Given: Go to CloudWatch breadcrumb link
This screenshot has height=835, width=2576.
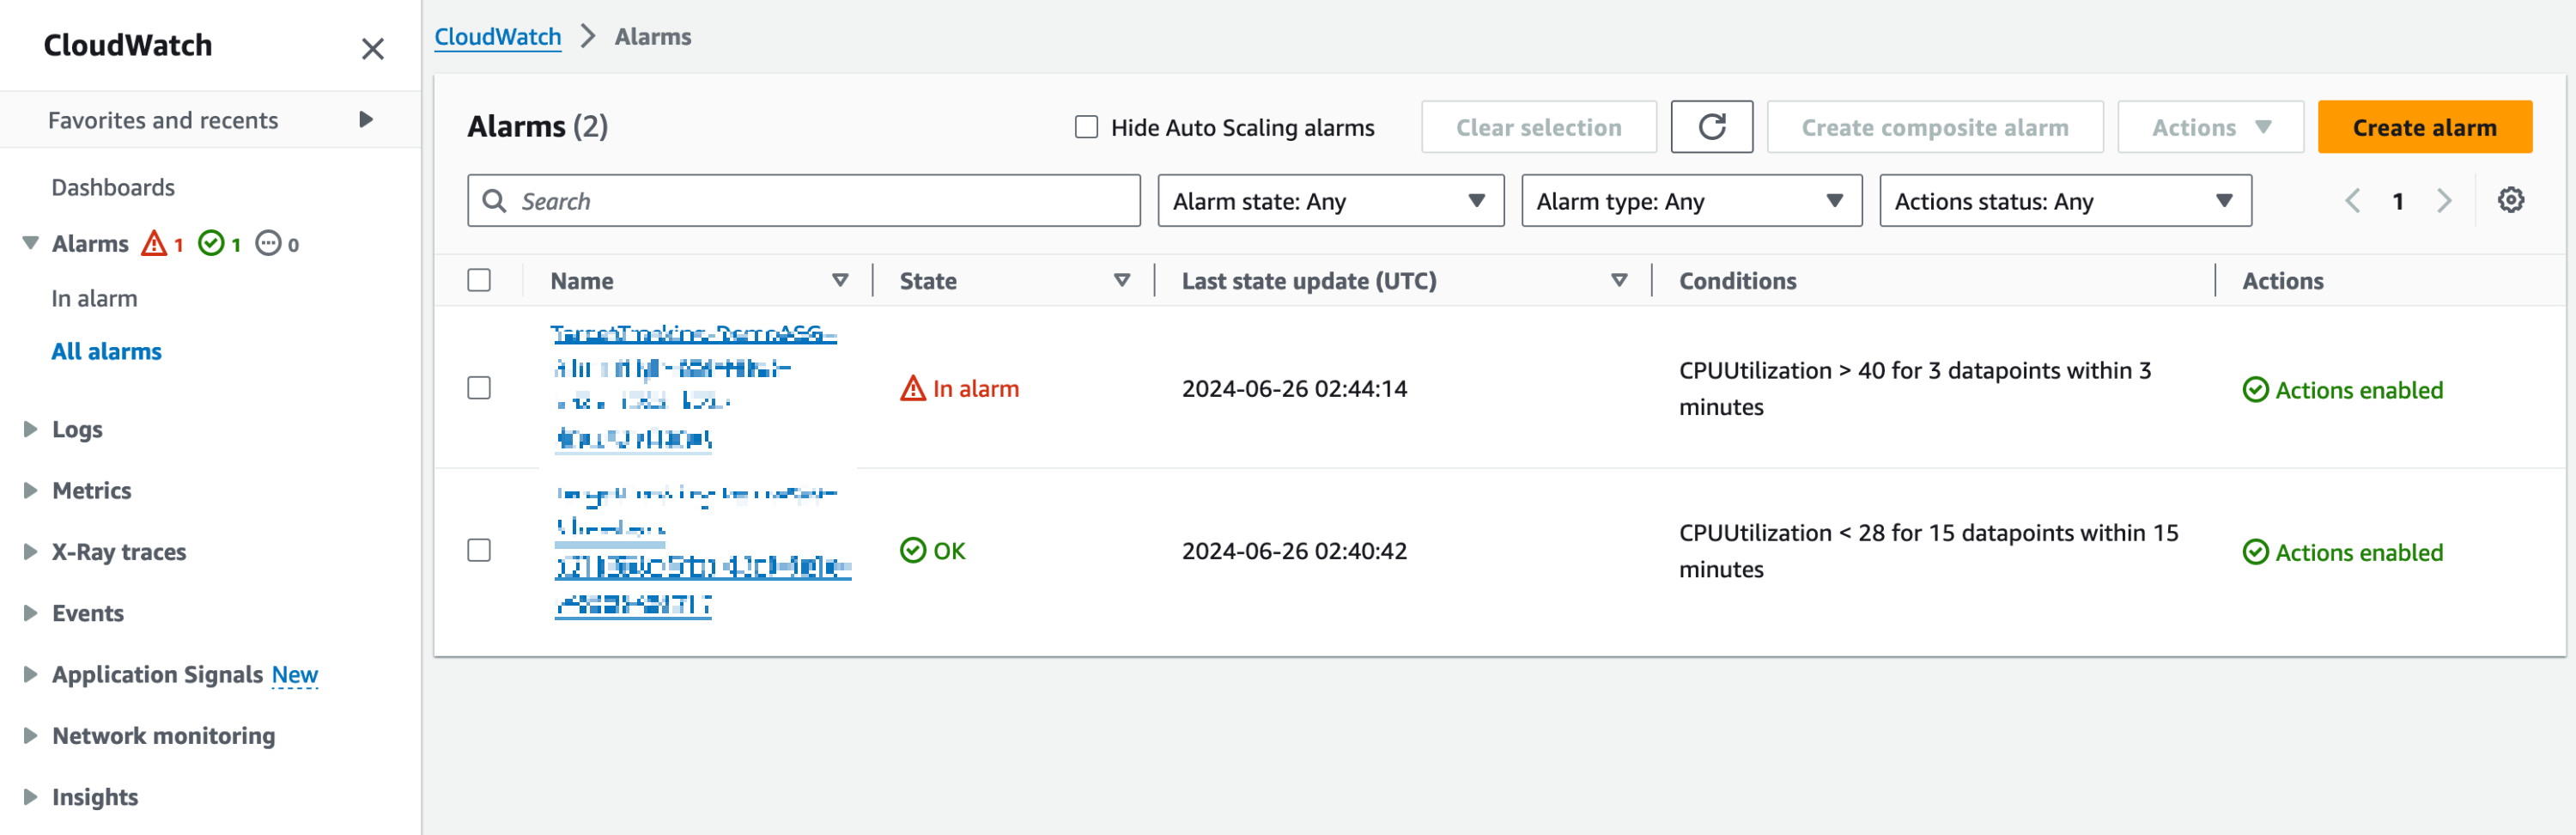Looking at the screenshot, I should click(497, 37).
